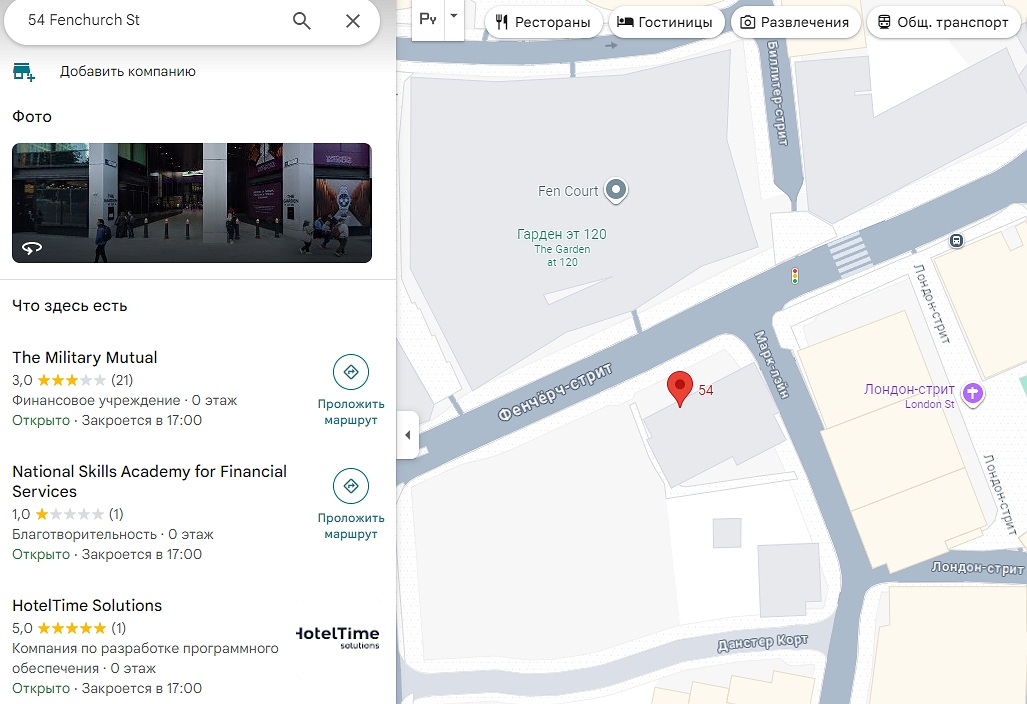Click the add business storefront icon

[24, 71]
